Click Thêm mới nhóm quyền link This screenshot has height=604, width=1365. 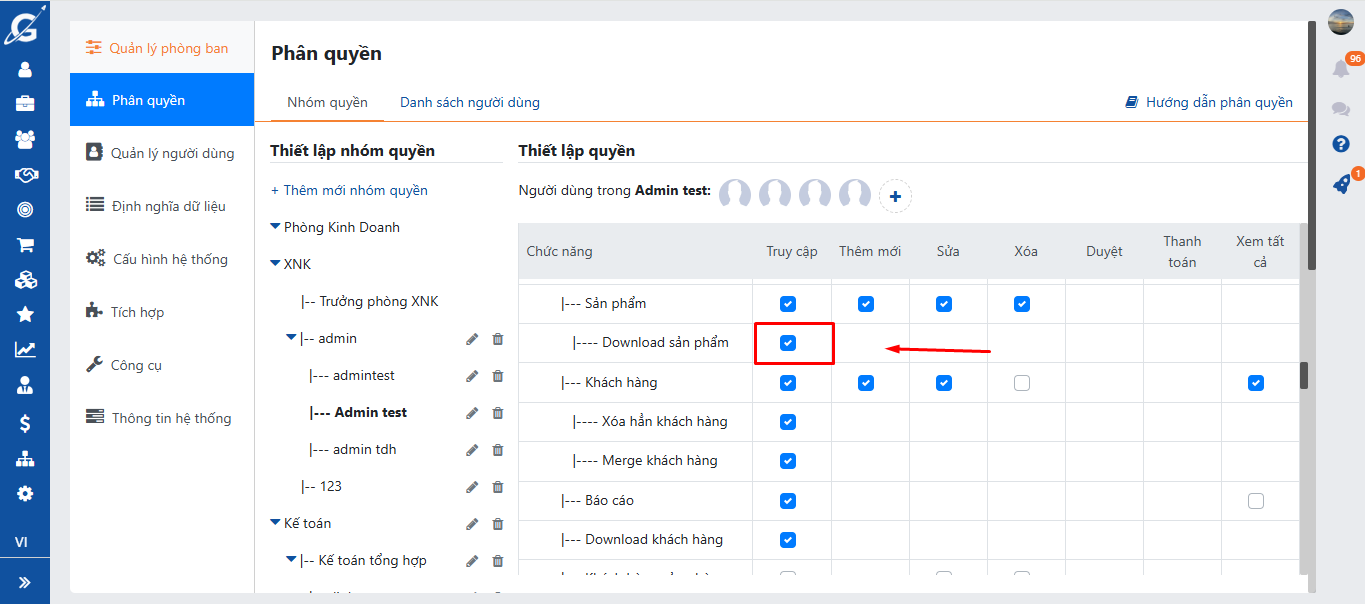349,190
